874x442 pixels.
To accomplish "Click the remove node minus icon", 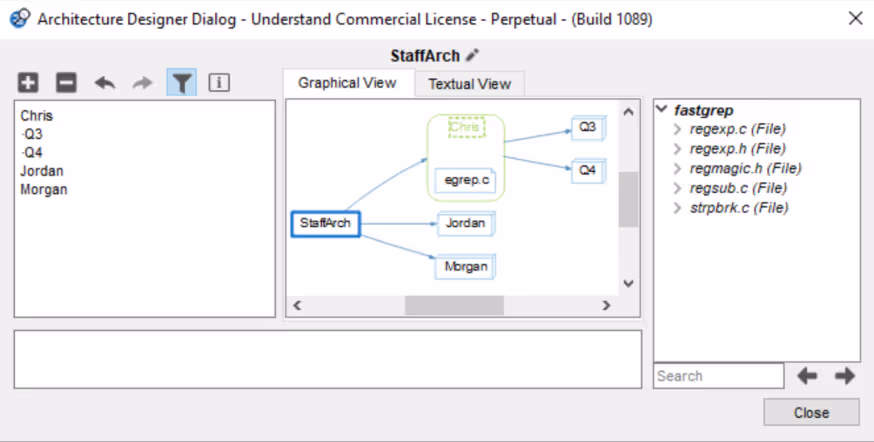I will tap(66, 82).
